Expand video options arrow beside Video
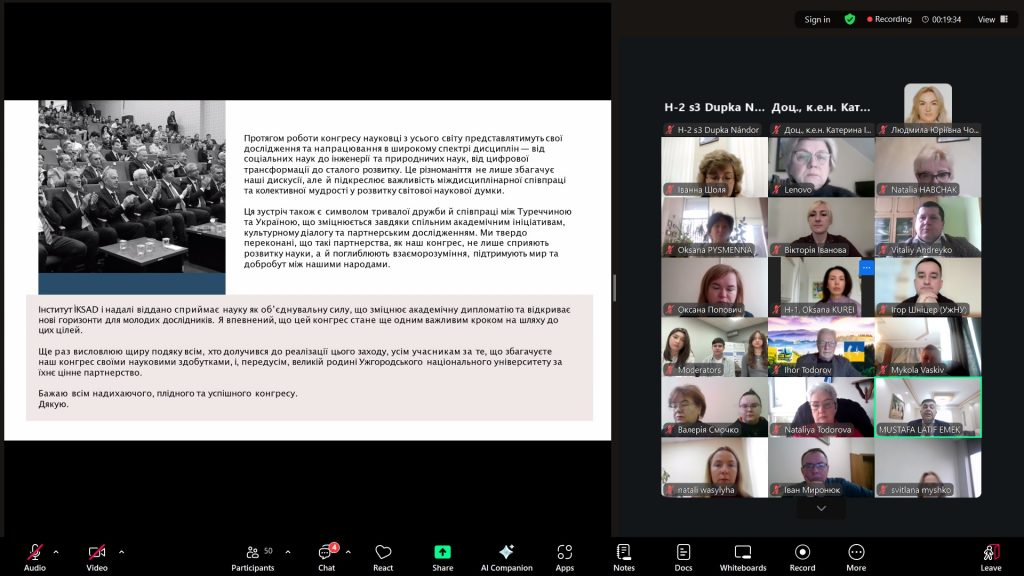The image size is (1024, 576). tap(121, 552)
